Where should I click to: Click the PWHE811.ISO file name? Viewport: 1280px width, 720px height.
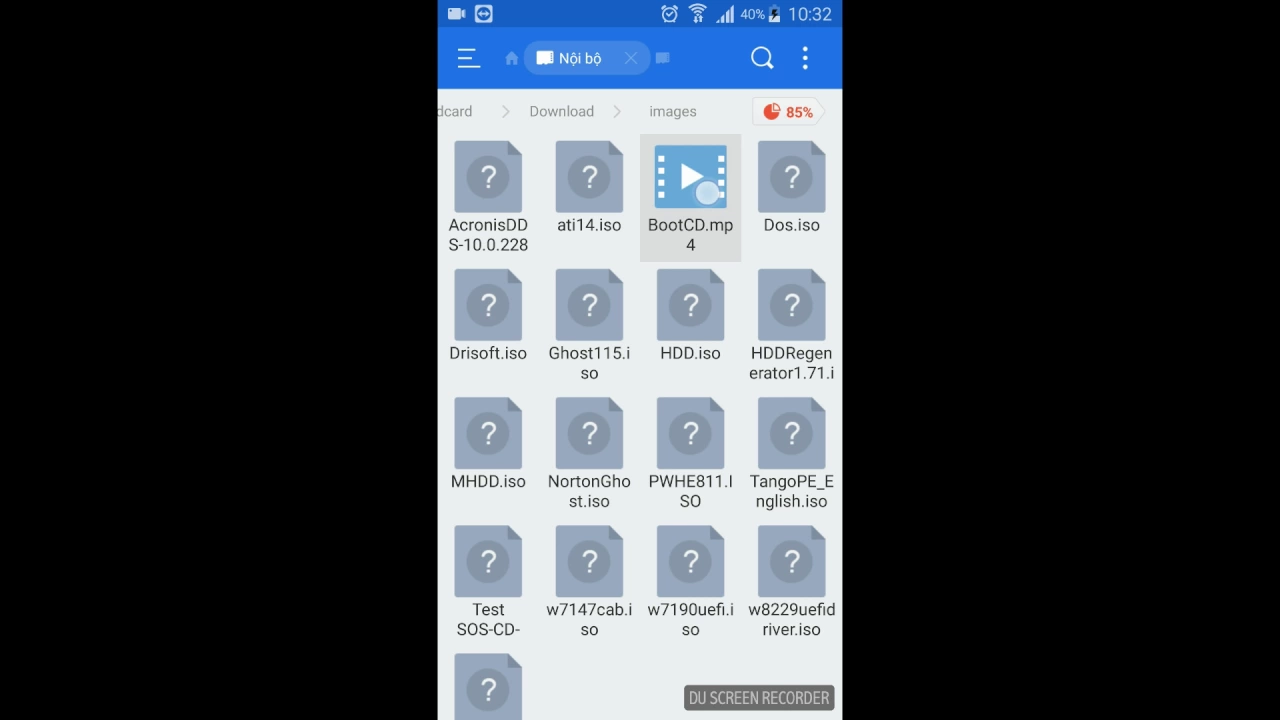coord(690,491)
